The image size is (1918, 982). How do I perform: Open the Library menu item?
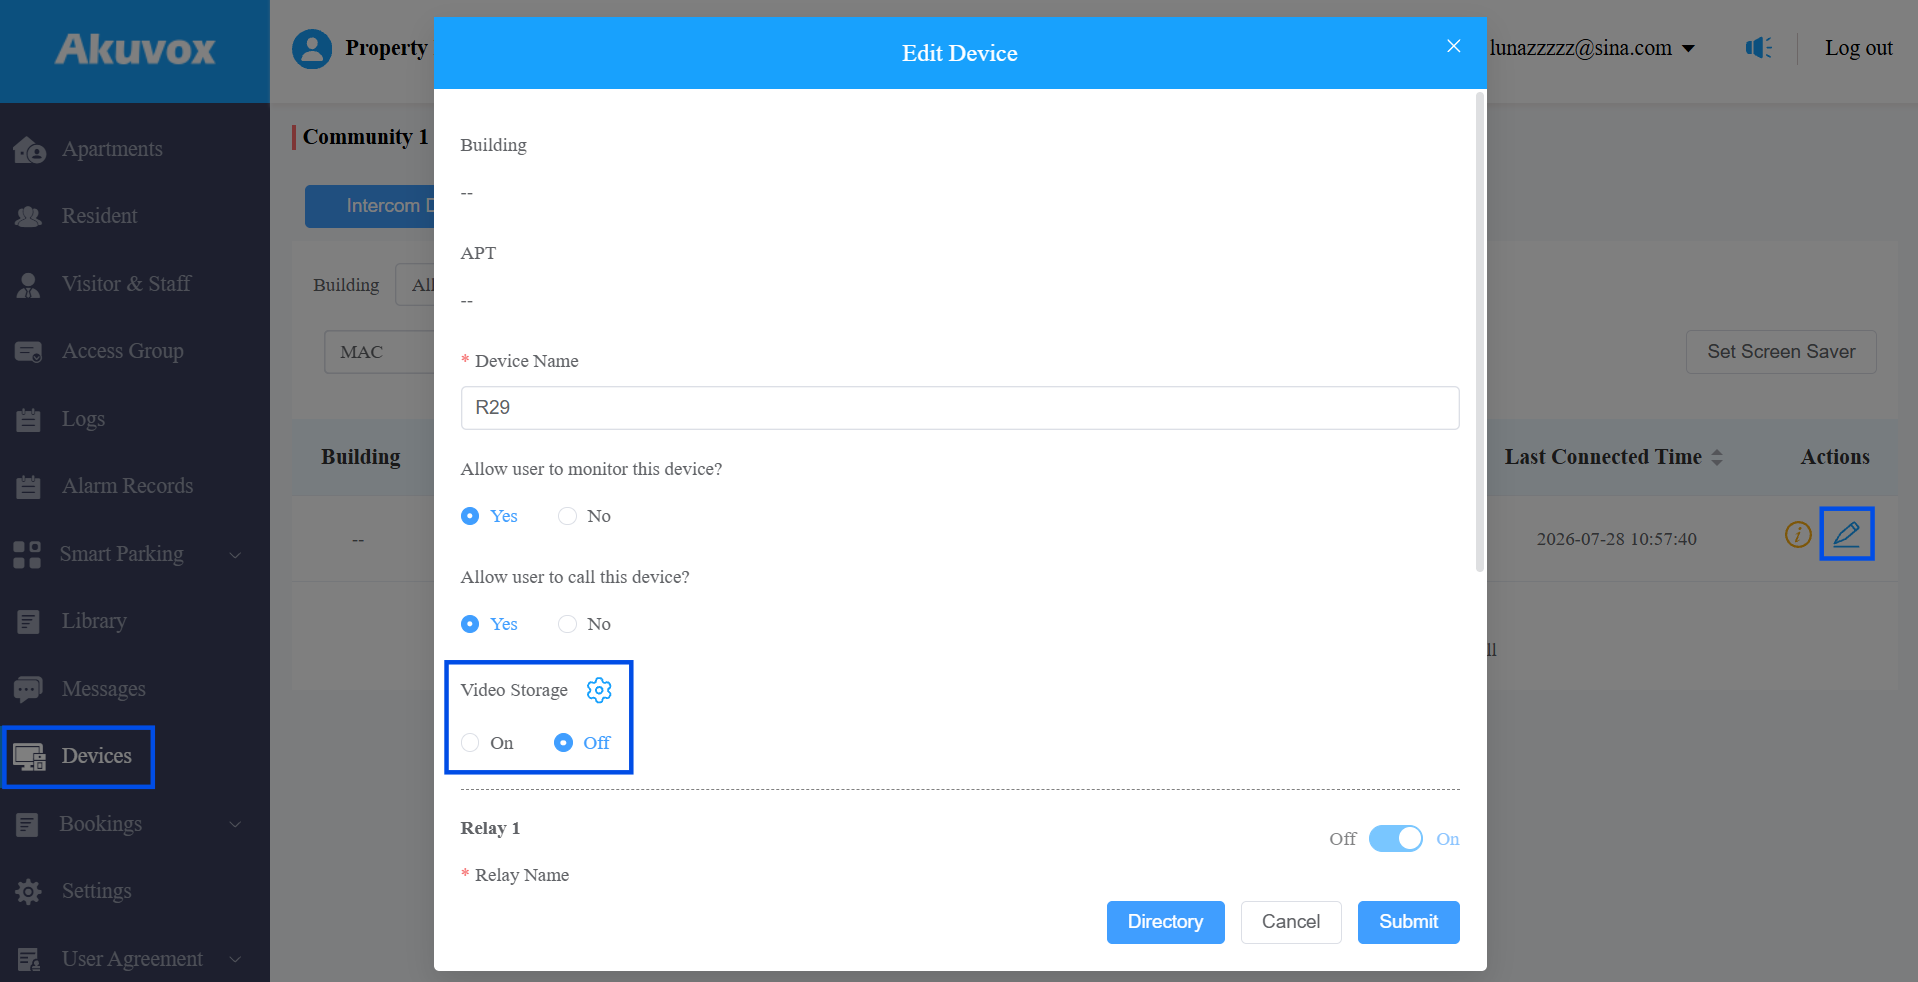(x=94, y=621)
